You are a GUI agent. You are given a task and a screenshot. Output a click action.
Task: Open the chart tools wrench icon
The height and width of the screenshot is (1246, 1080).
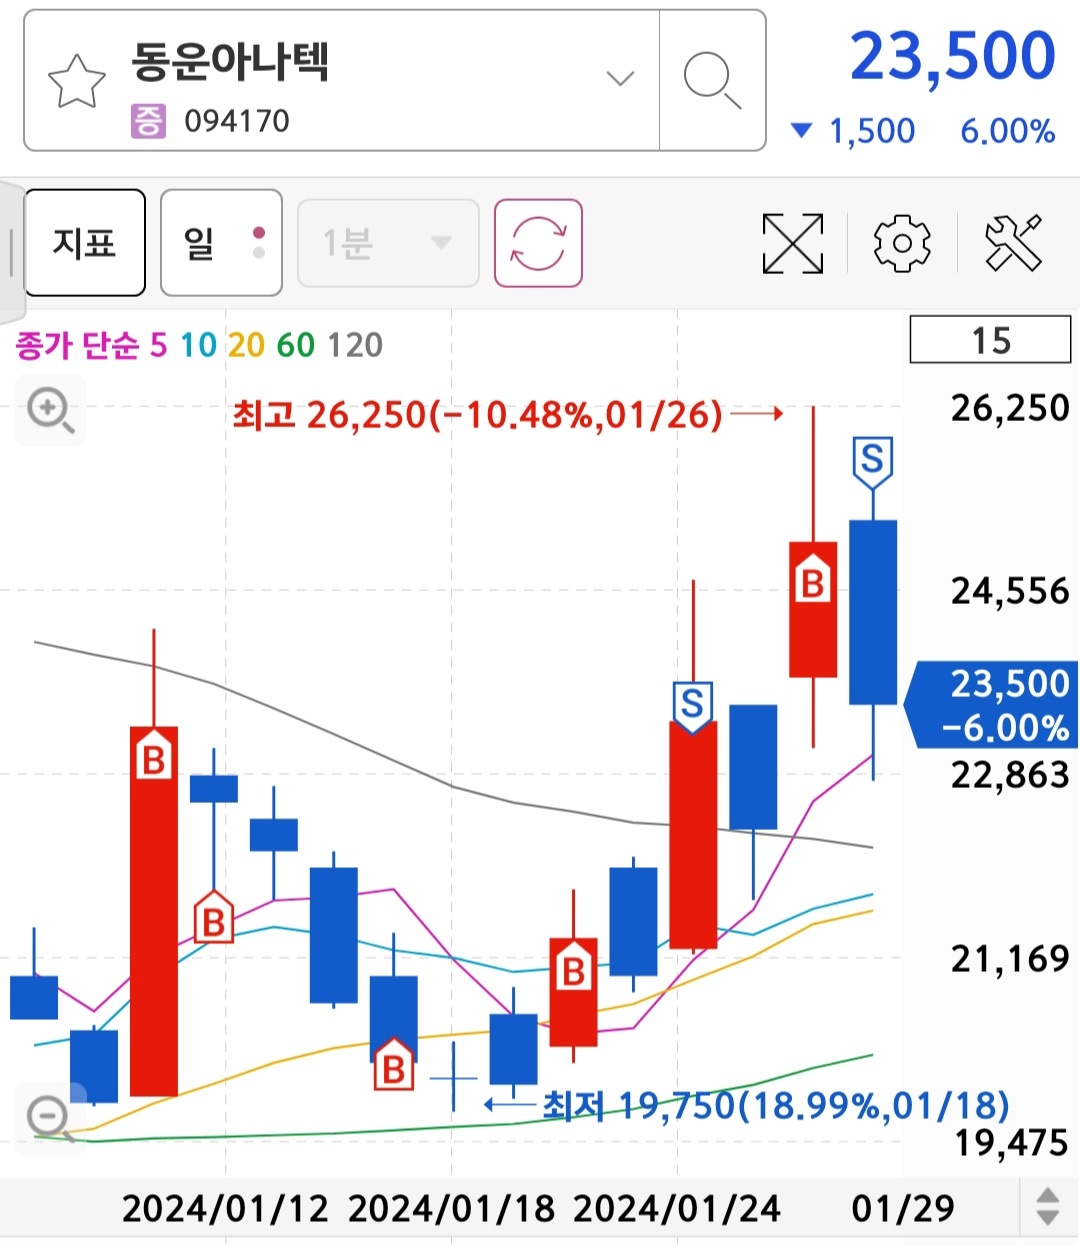(1013, 243)
